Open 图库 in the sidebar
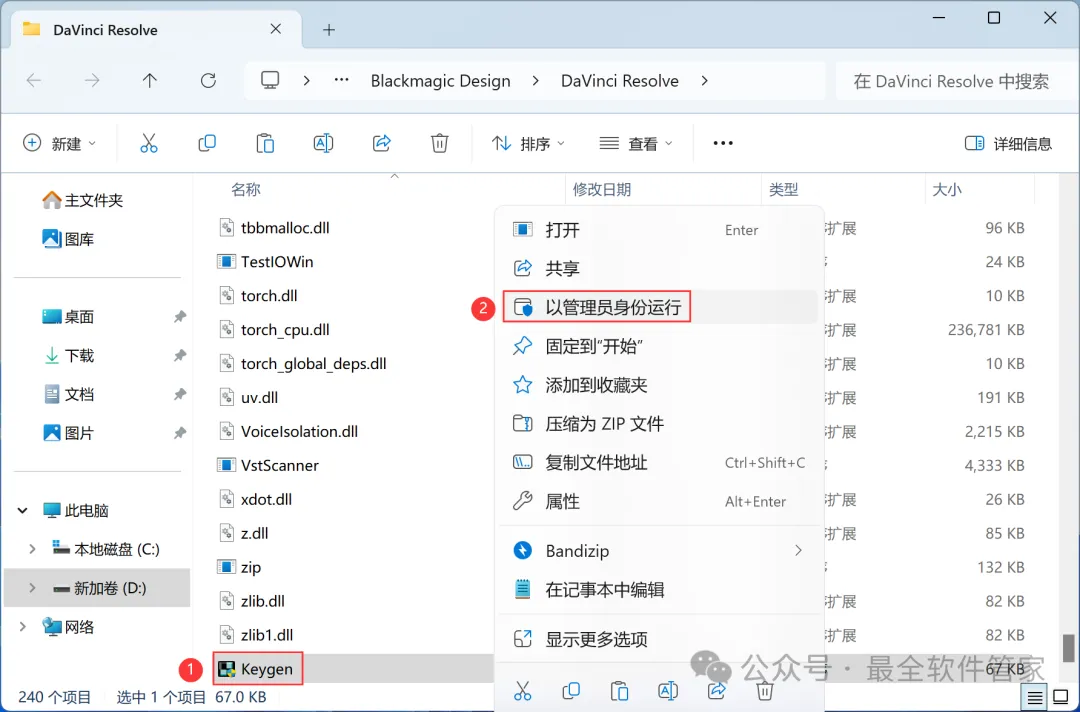Screen dimensions: 1080x712 [68, 239]
